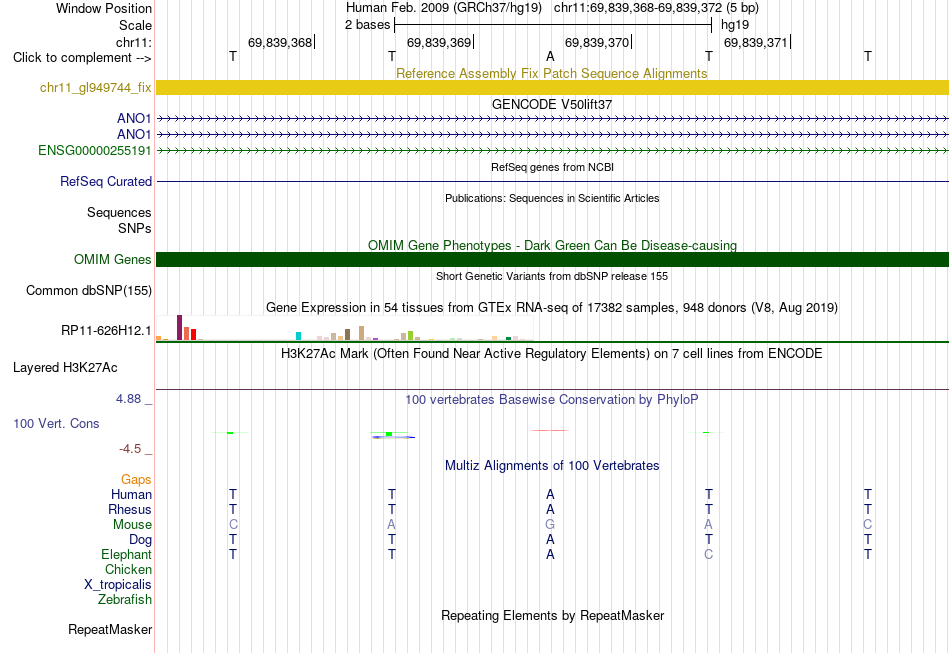Viewport: 950px width, 653px height.
Task: Click the '2 bases' scale bar
Action: pyautogui.click(x=553, y=25)
